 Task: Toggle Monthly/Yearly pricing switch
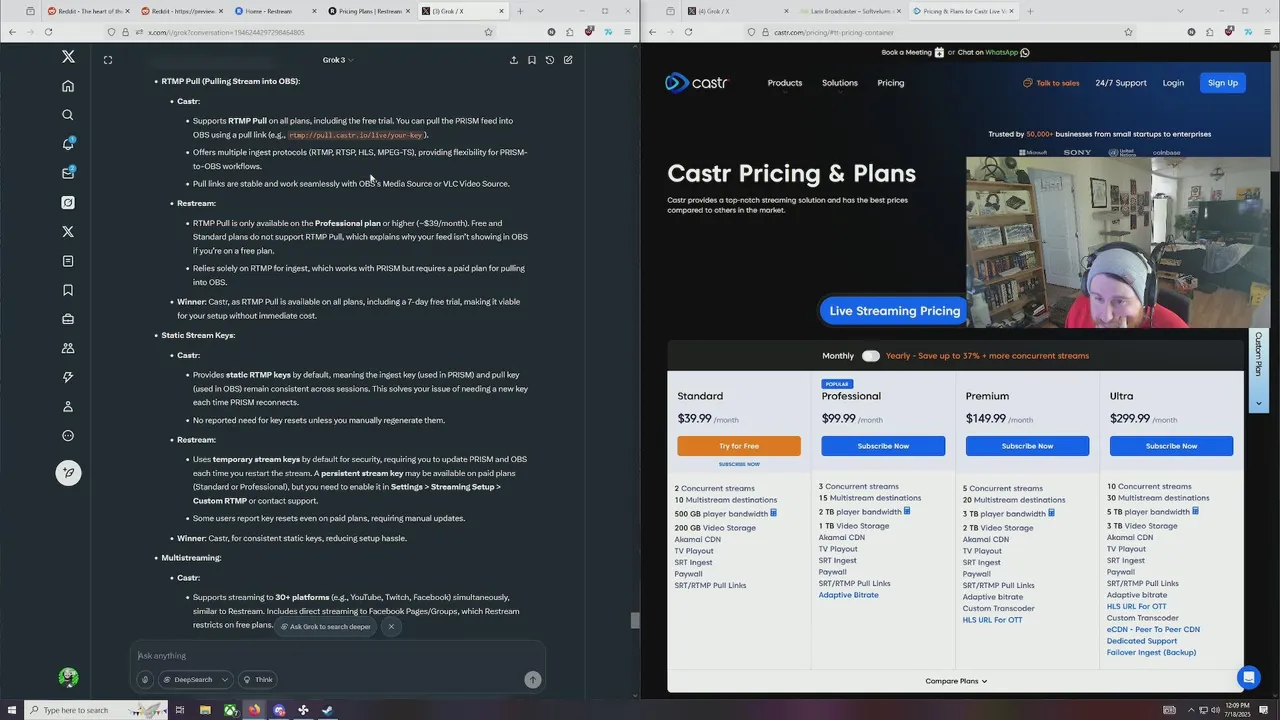point(871,356)
